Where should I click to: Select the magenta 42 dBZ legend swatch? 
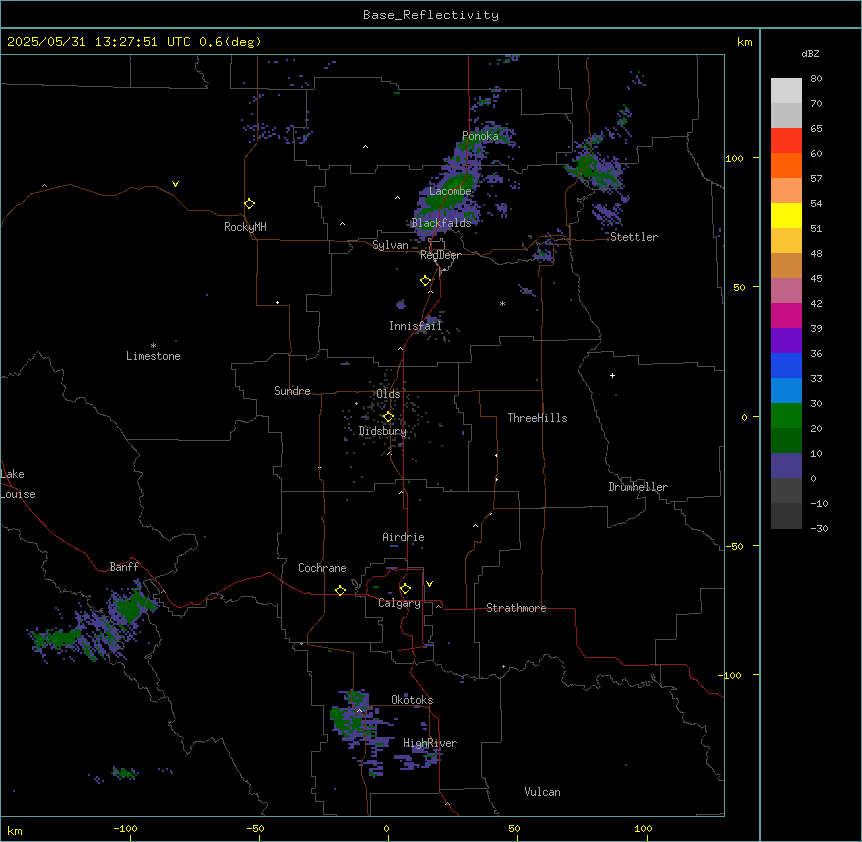(786, 315)
